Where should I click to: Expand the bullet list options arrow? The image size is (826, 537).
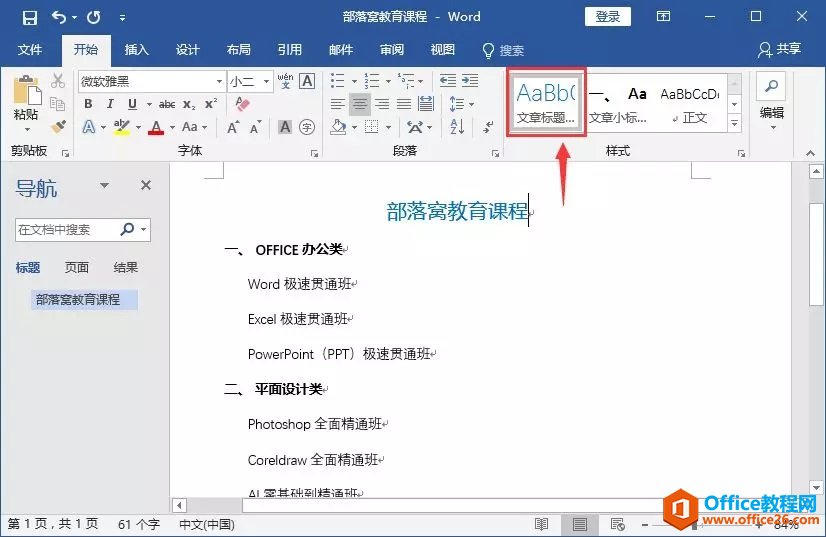354,82
